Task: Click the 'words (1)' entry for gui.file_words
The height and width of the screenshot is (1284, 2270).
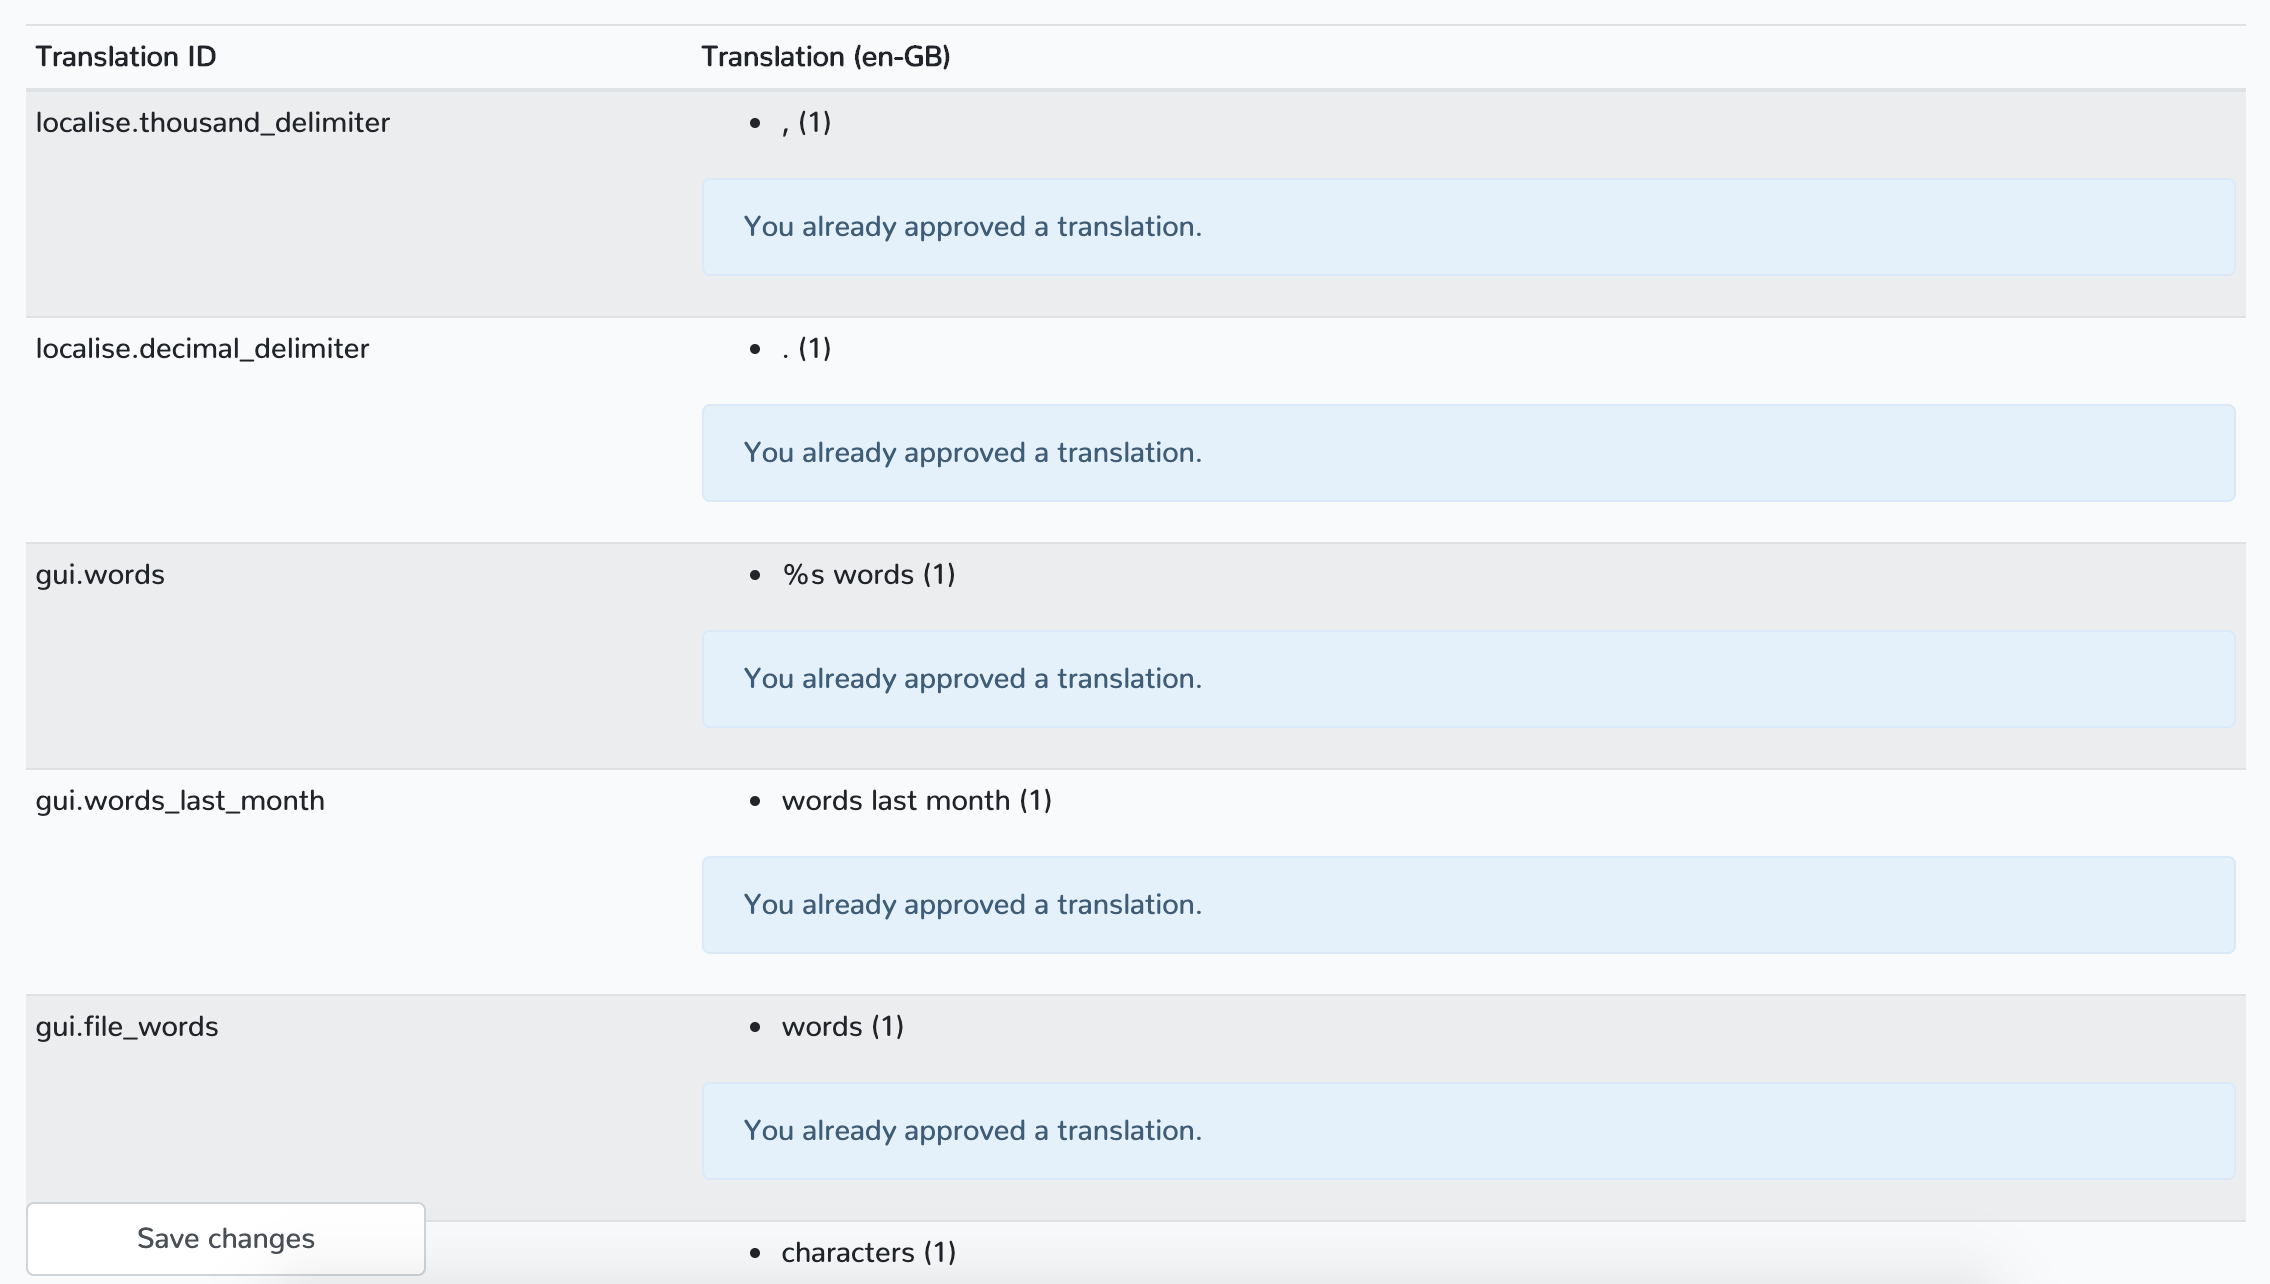Action: [x=842, y=1027]
